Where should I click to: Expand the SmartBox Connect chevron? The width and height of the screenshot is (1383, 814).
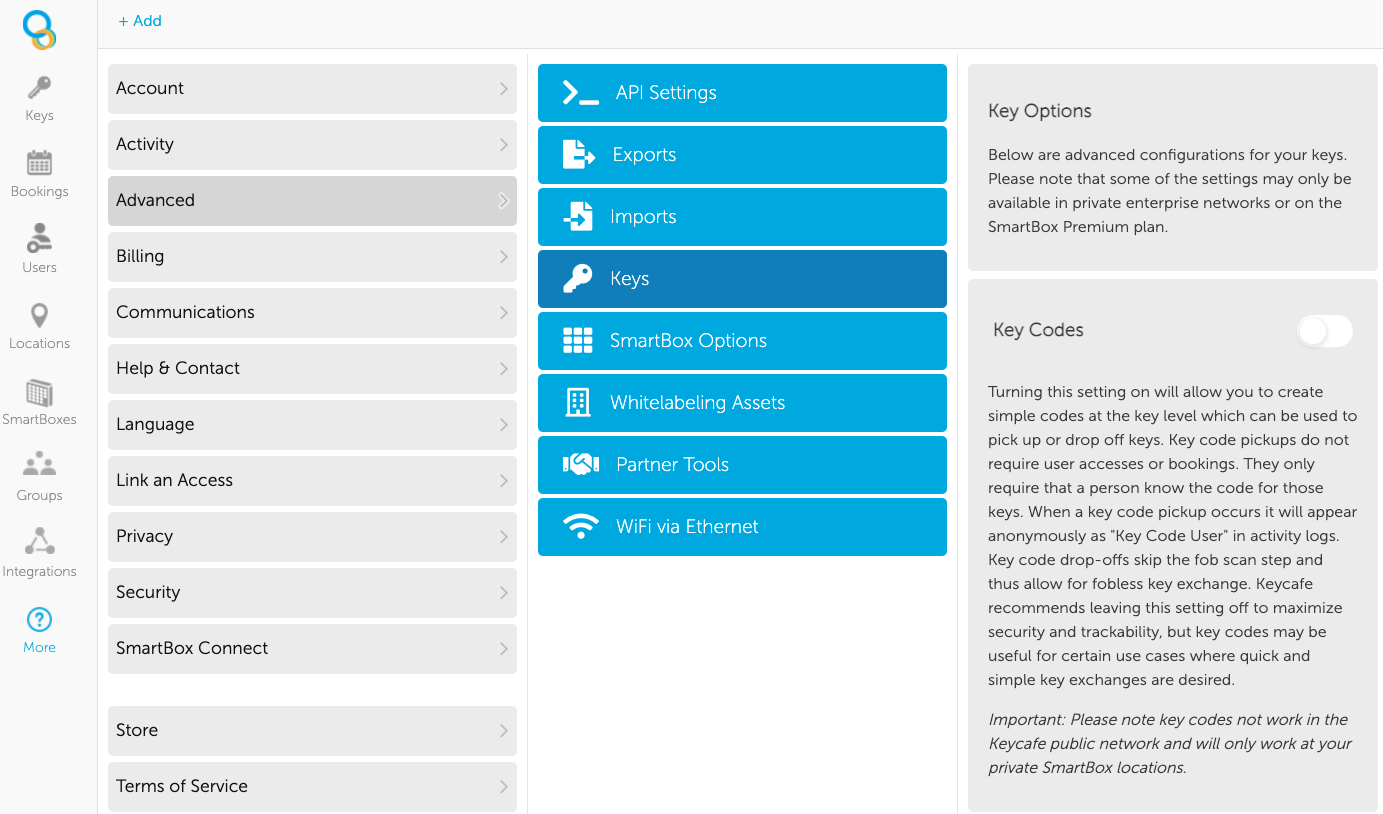coord(504,649)
